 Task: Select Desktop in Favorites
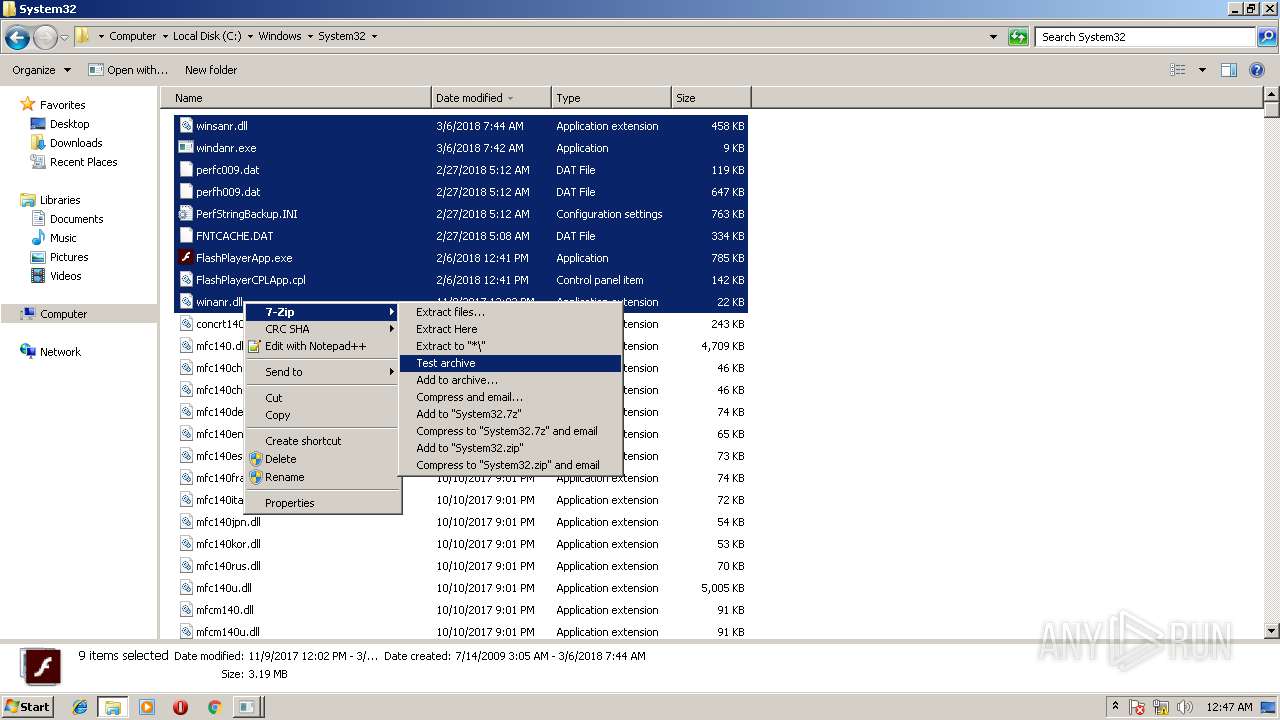[69, 124]
